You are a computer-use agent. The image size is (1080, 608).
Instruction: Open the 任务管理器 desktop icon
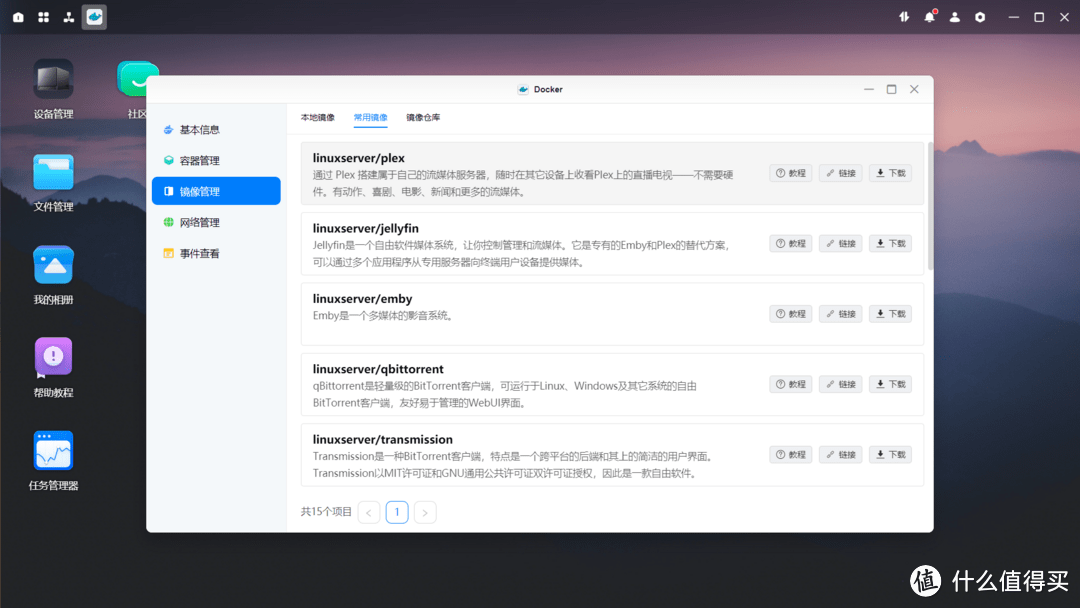coord(53,461)
